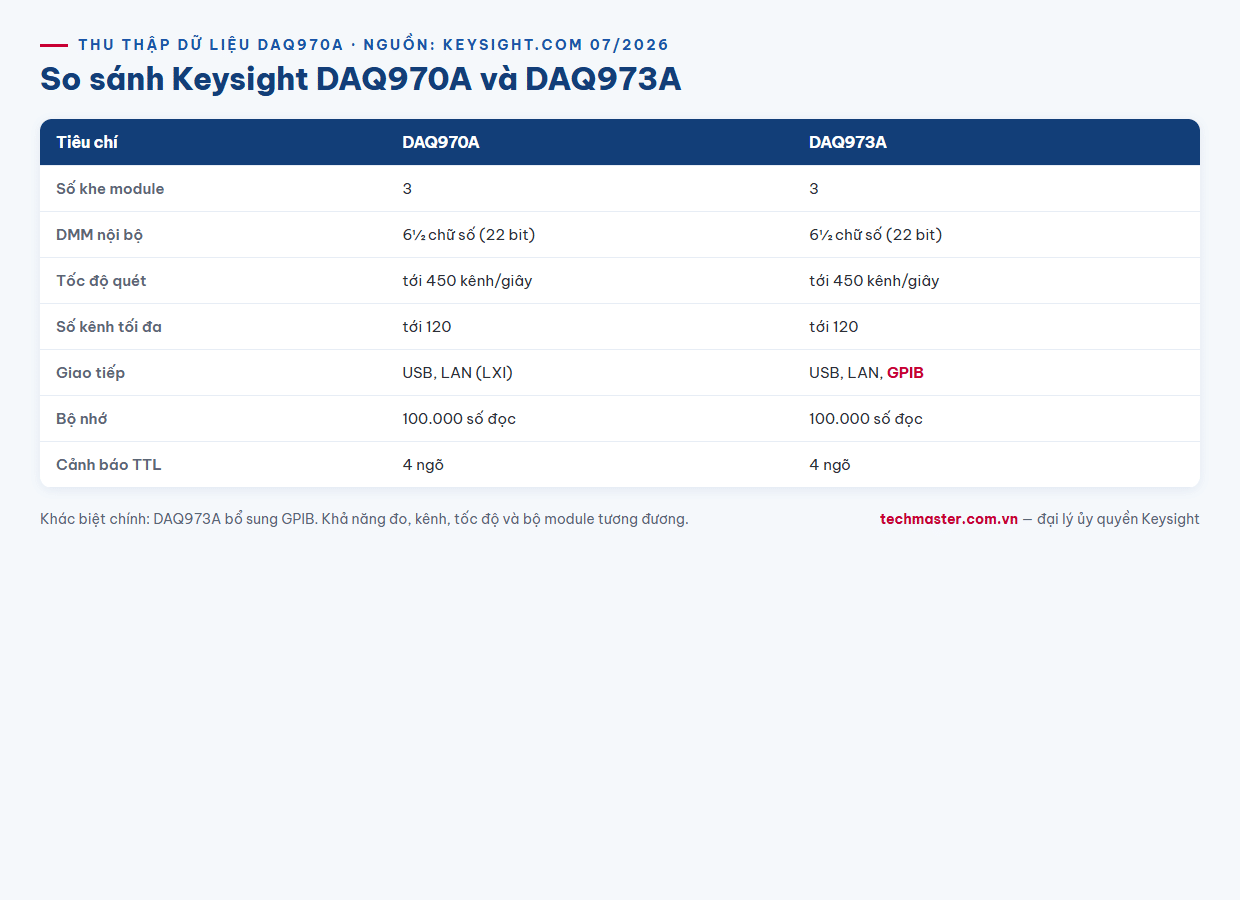
Task: Click the page title So sánh Keysight DAQ970A và DAQ973A
Action: coord(360,79)
